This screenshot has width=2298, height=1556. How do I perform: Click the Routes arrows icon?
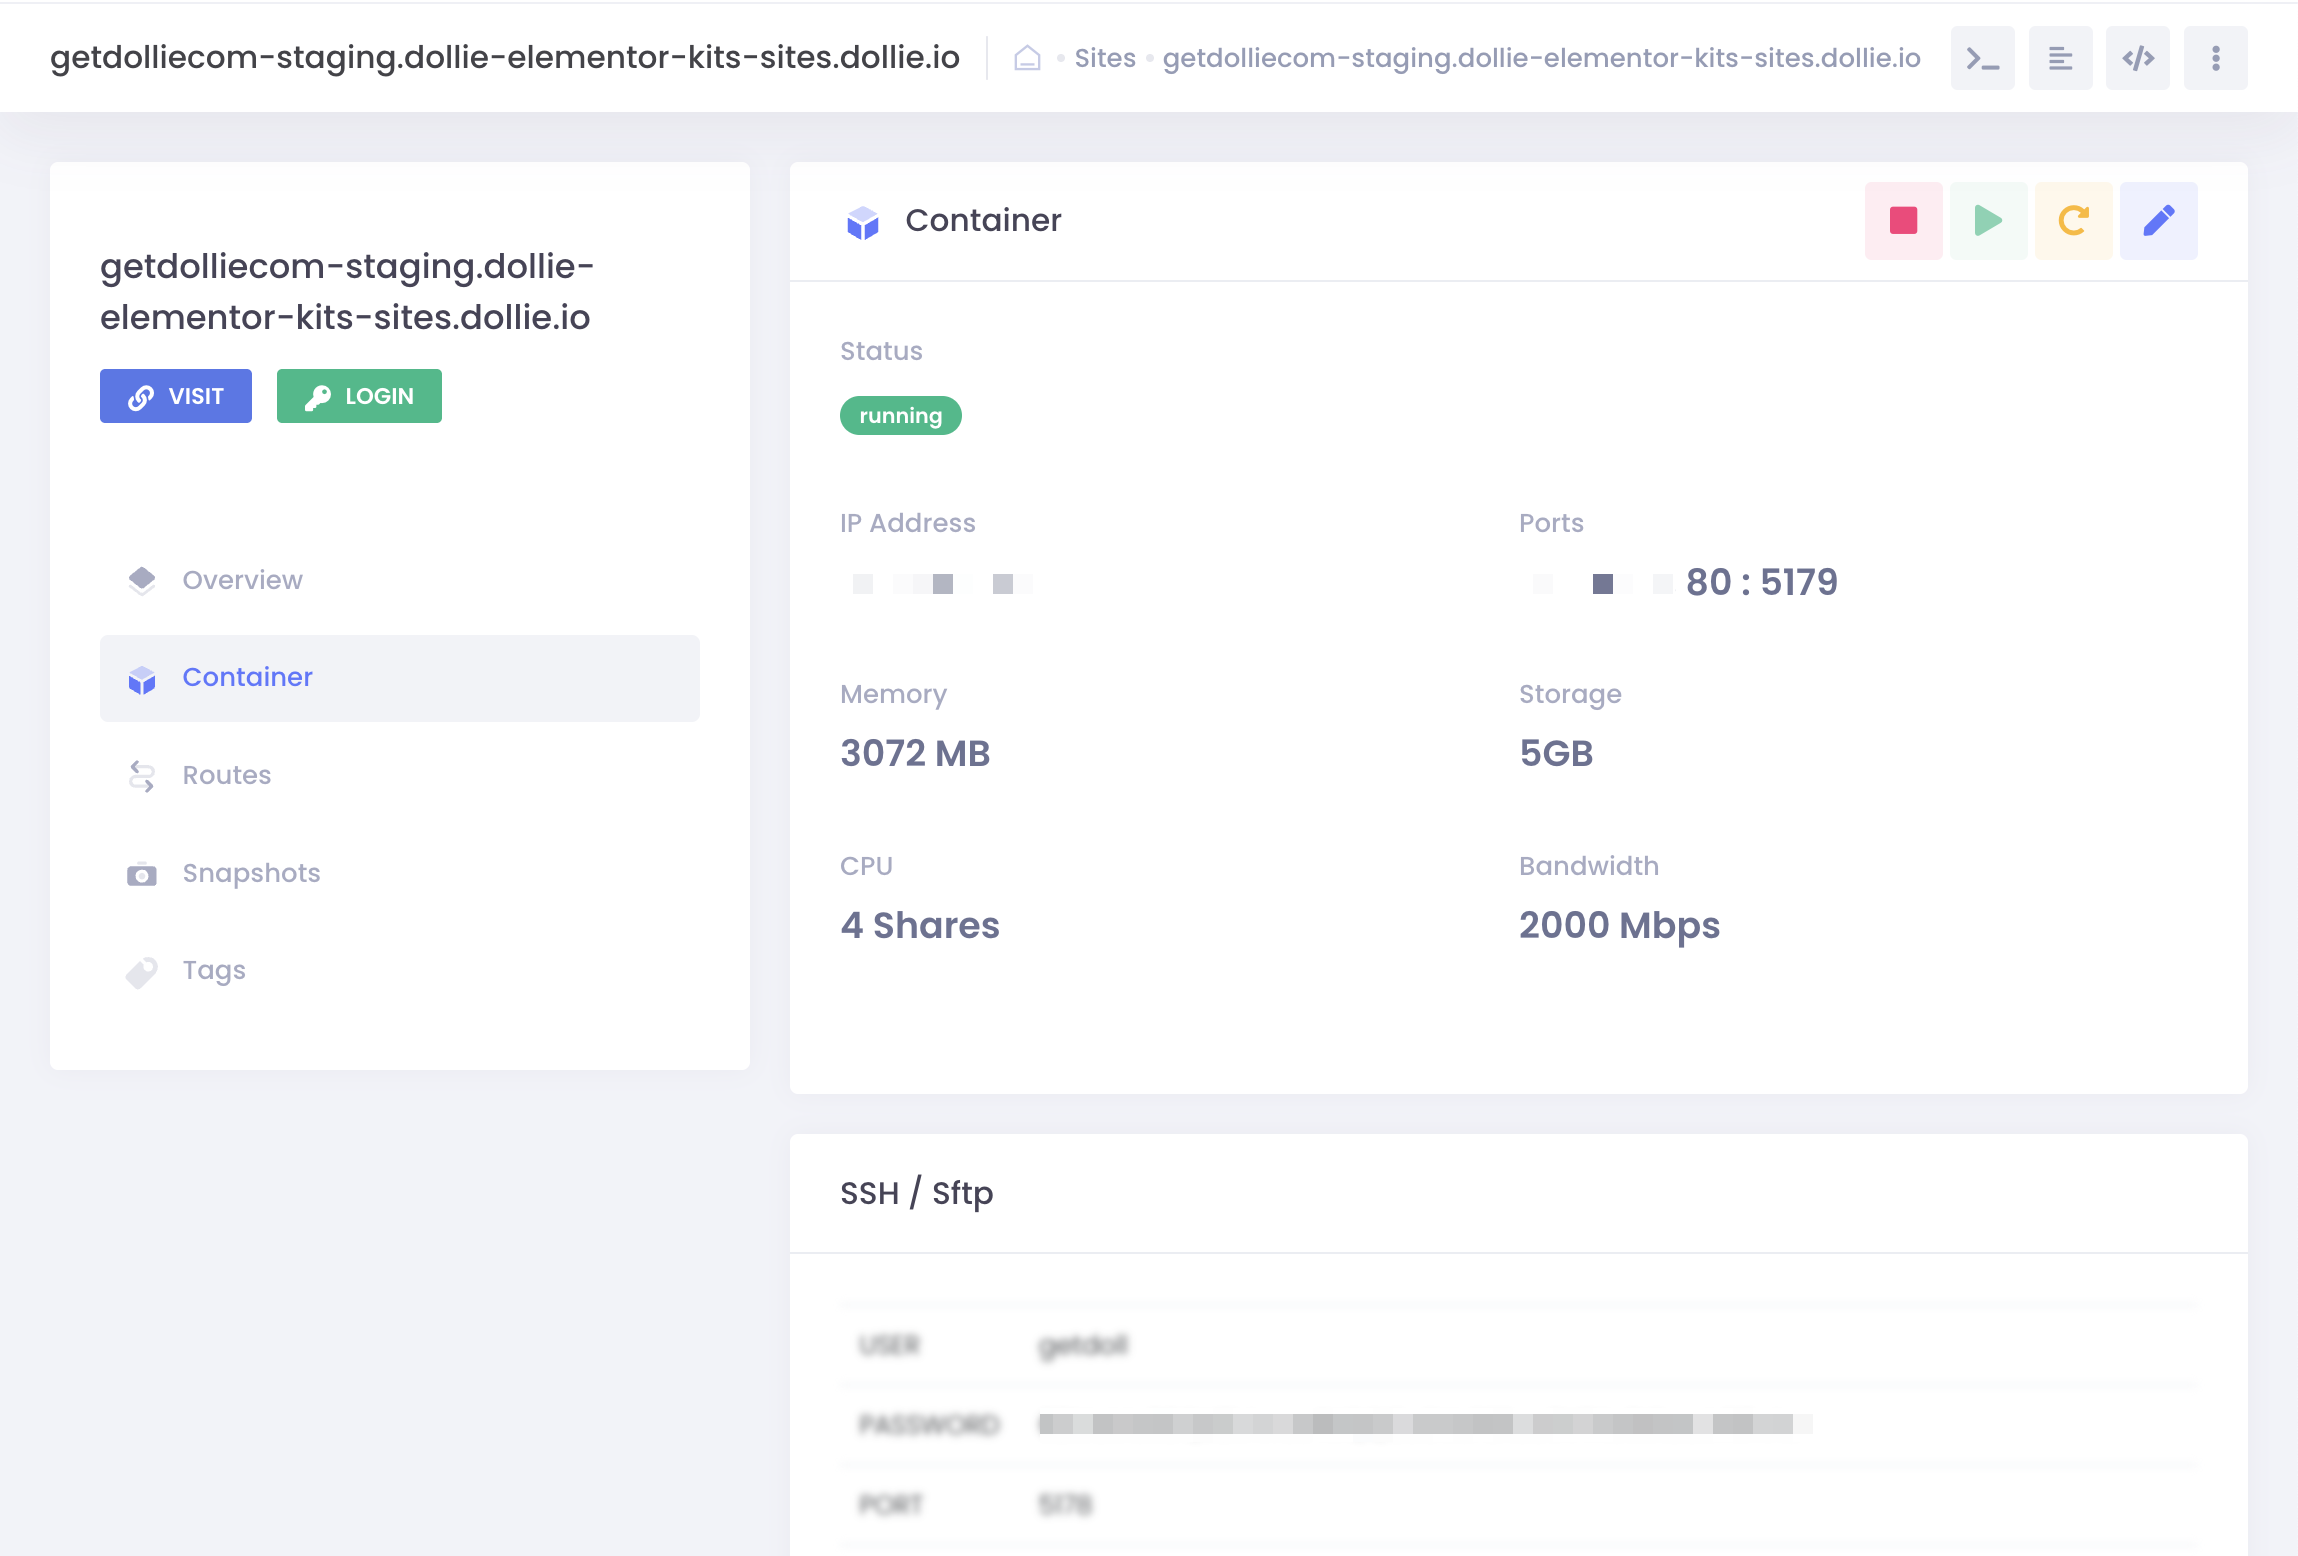click(142, 776)
